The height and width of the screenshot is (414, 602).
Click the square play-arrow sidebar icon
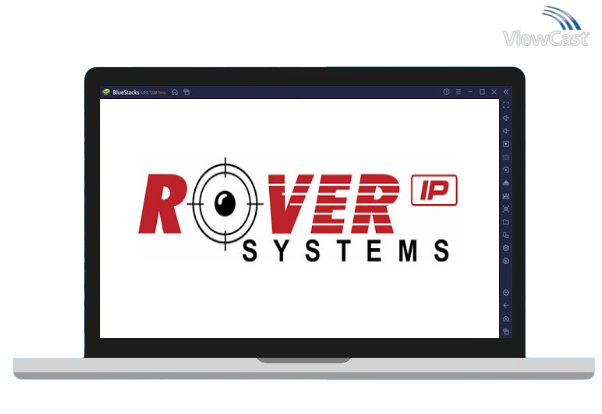pos(506,144)
